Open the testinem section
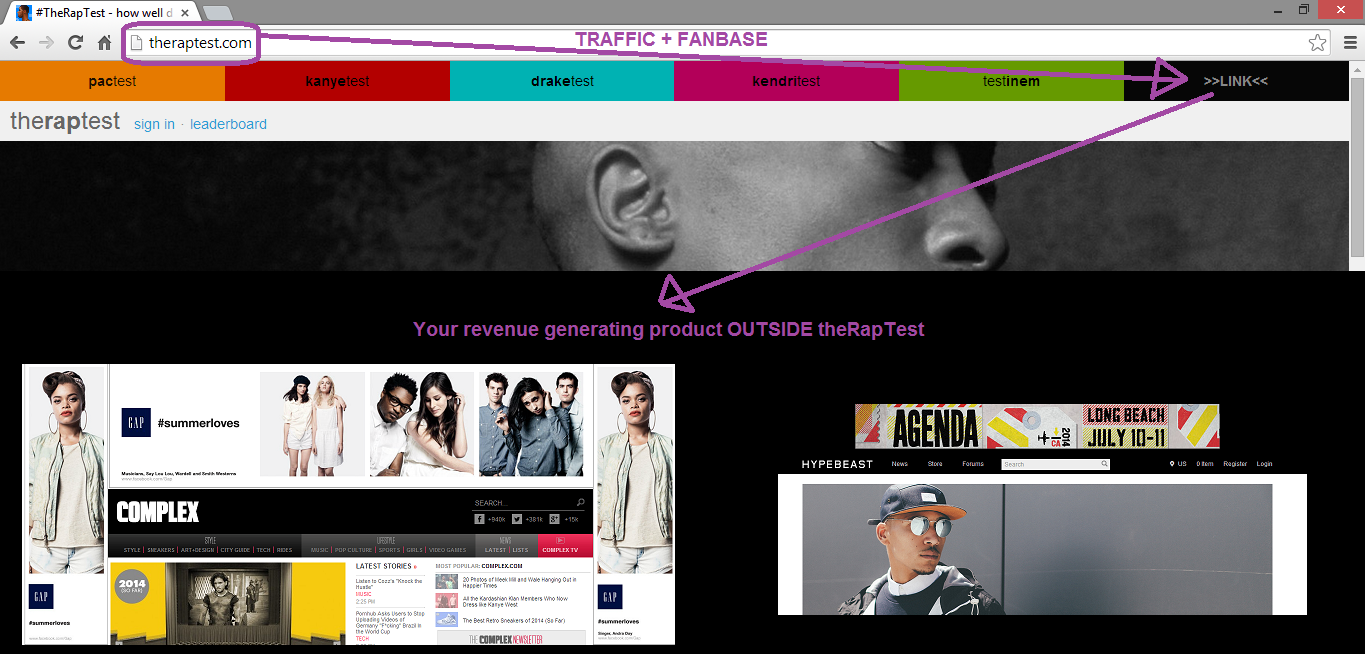 1011,81
